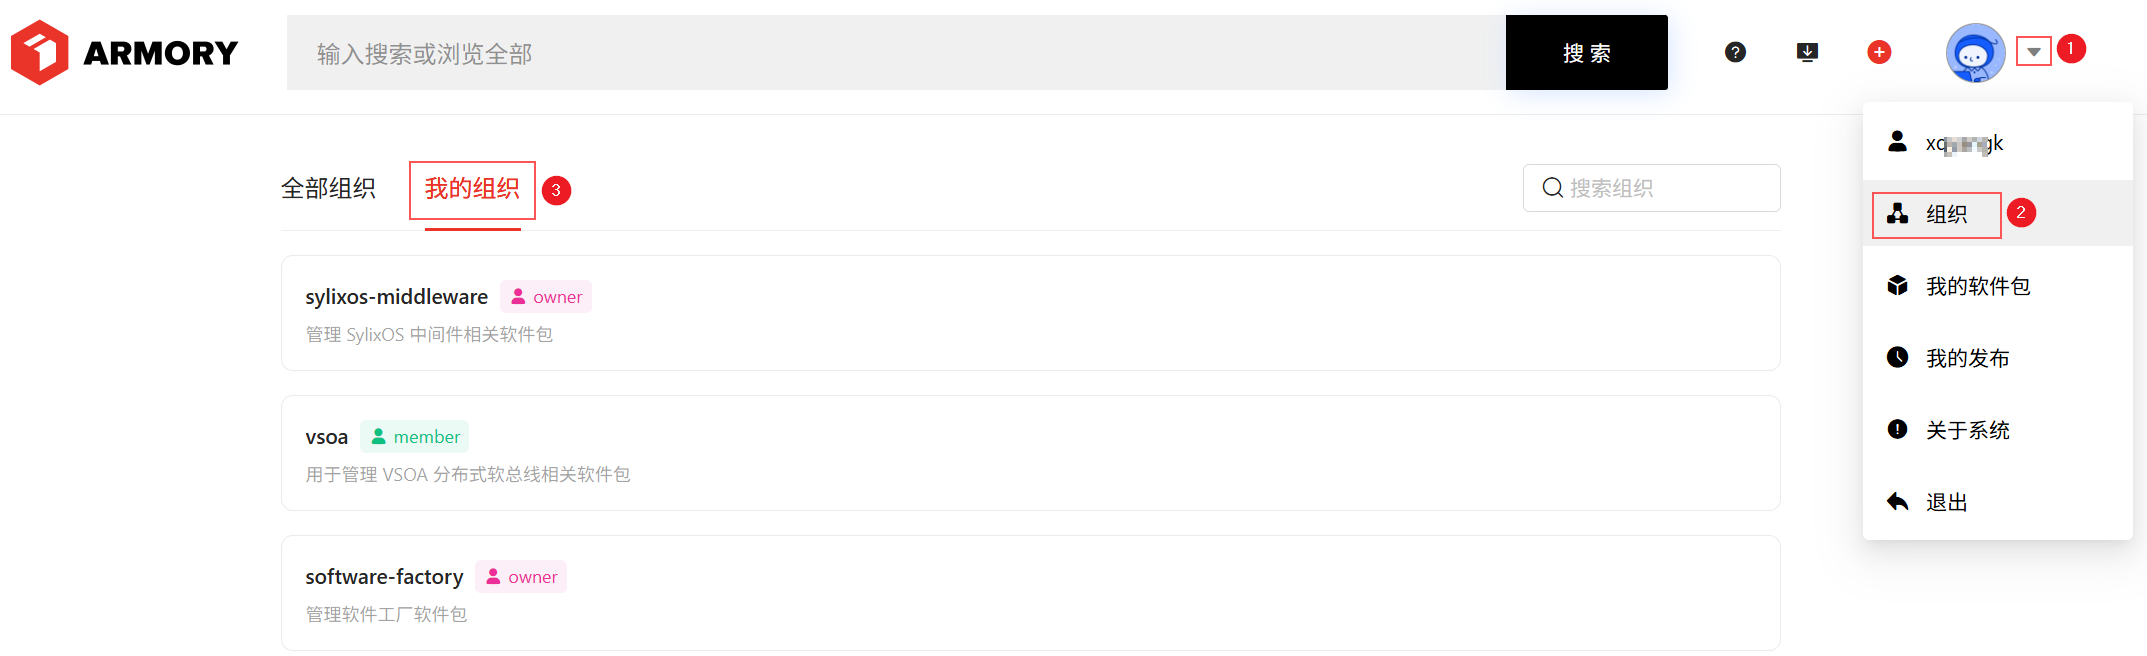The height and width of the screenshot is (656, 2147).
Task: Click the clock icon beside 我的发布
Action: [x=1897, y=357]
